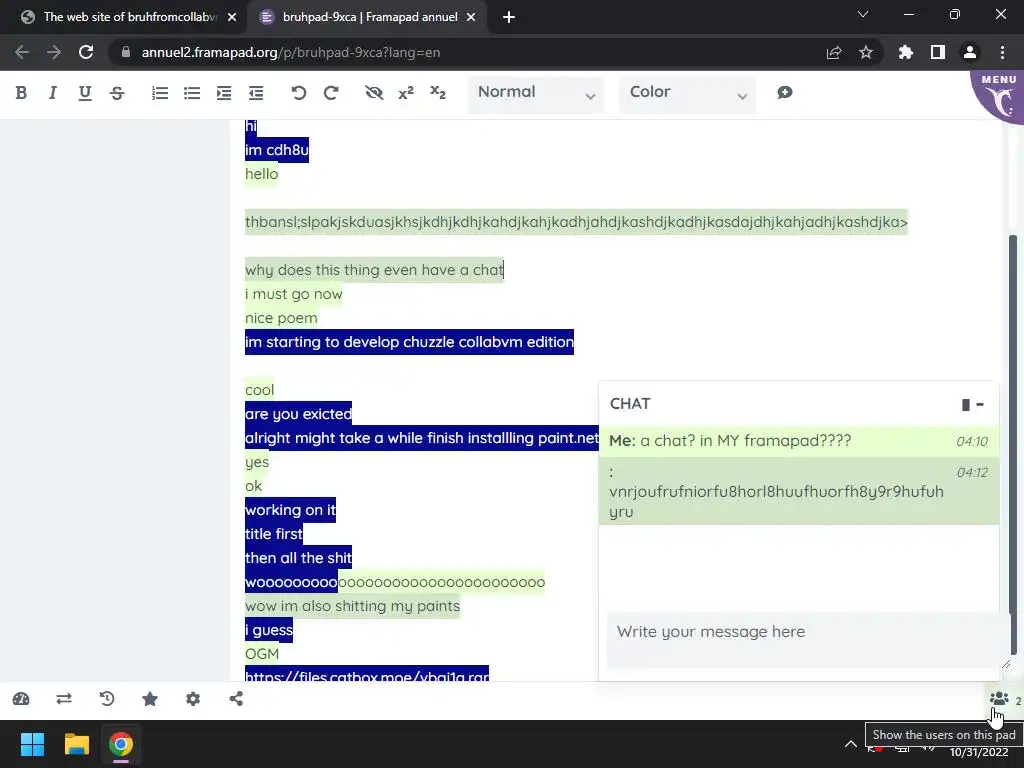Screen dimensions: 1024x768
Task: Click the line 'im starting to develop chuzzle collabvm edition'
Action: (x=409, y=342)
